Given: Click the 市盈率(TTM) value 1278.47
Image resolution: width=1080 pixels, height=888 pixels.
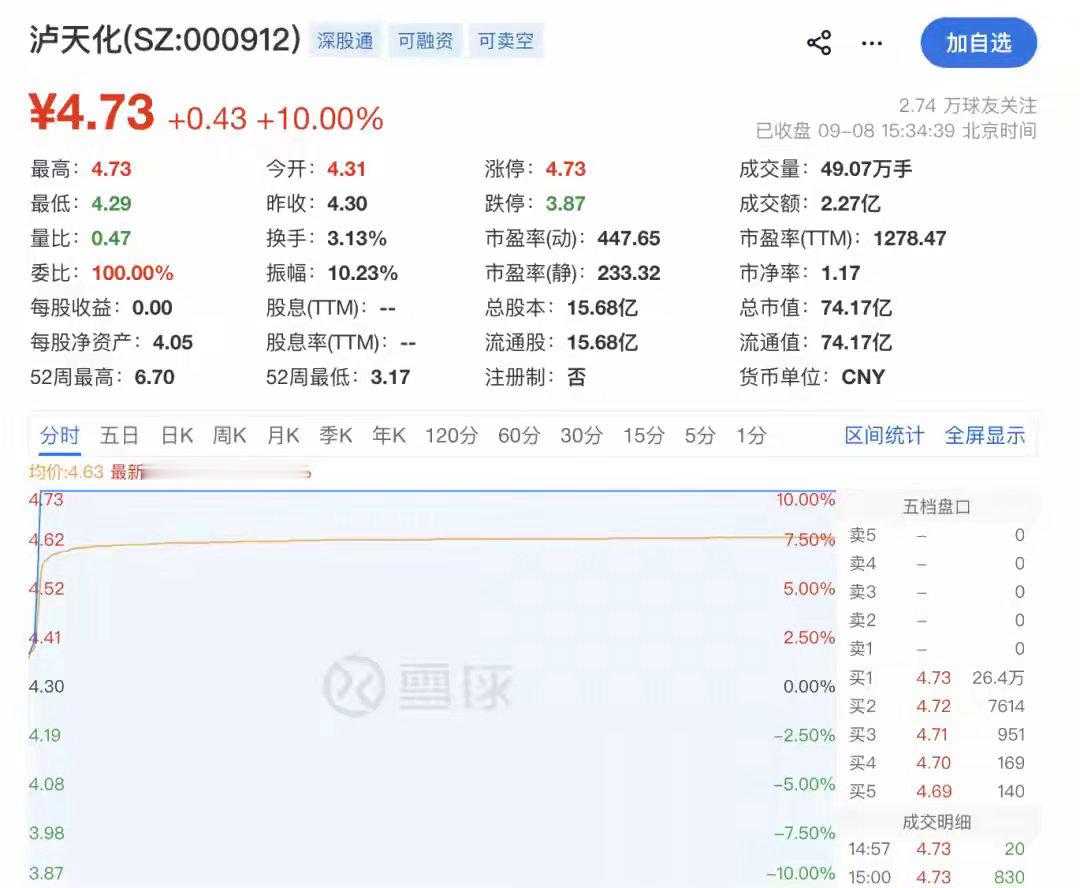Looking at the screenshot, I should [x=910, y=238].
